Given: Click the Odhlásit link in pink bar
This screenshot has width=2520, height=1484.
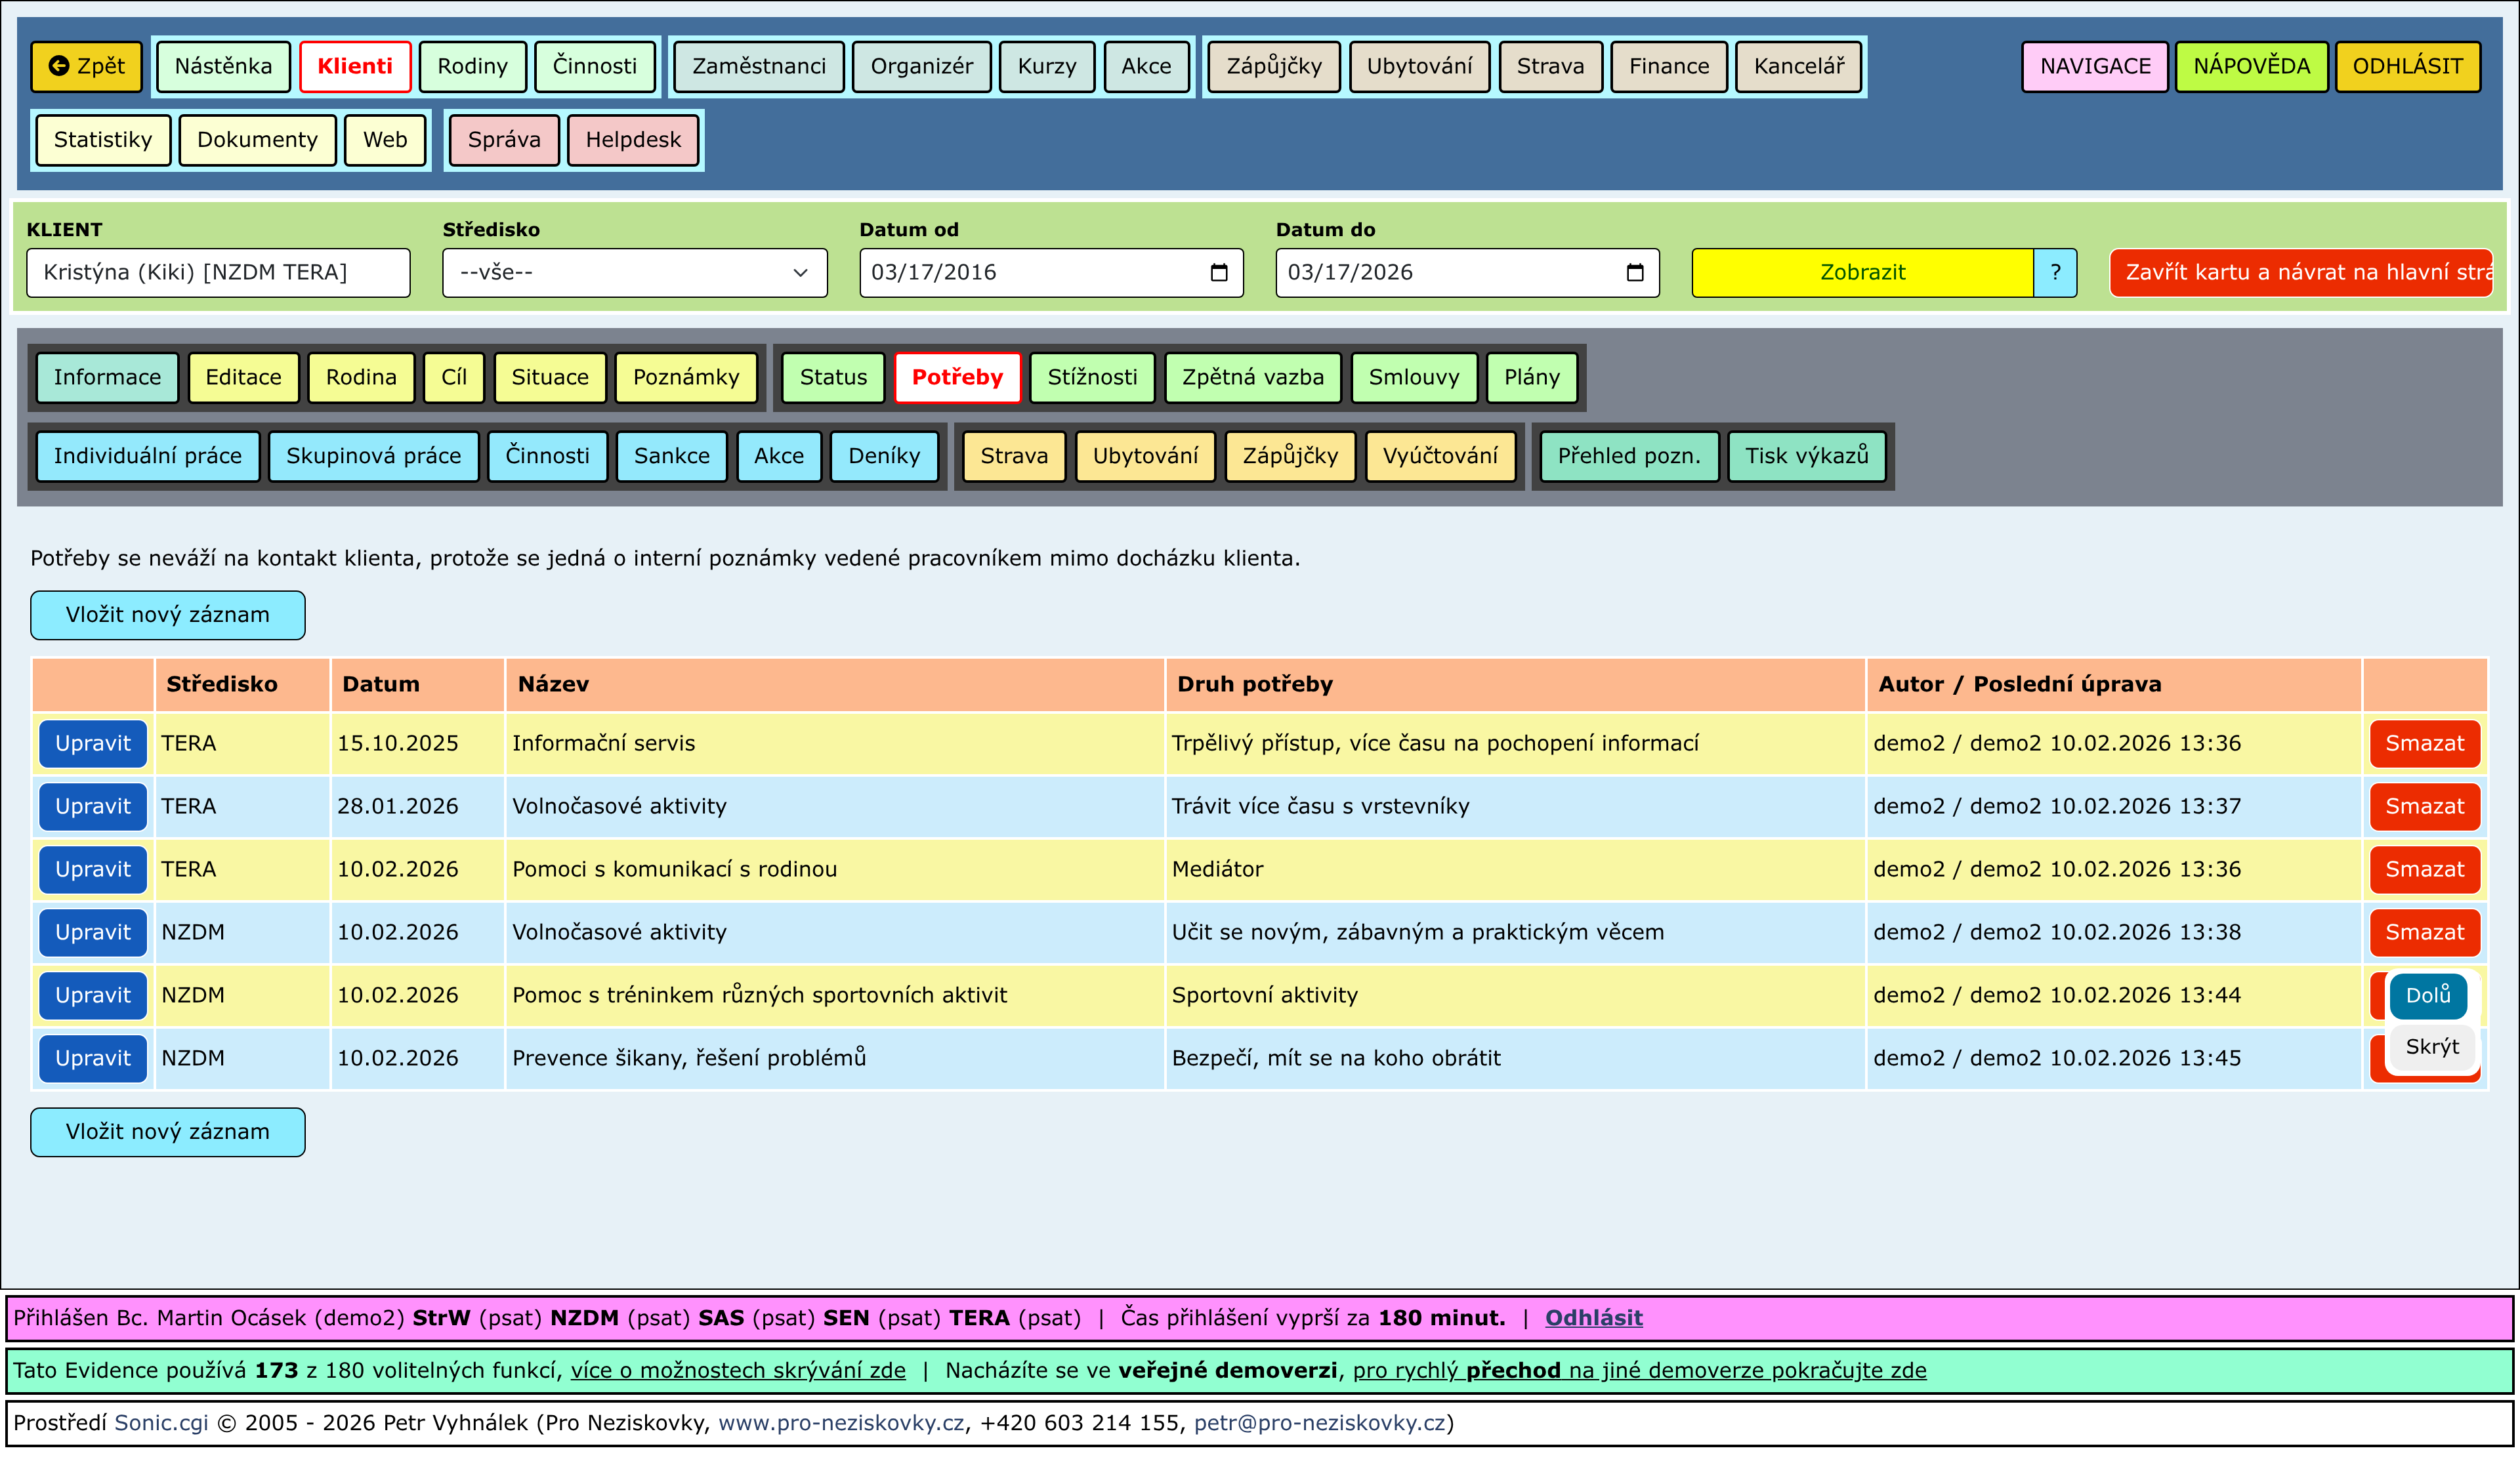Looking at the screenshot, I should point(1593,1318).
